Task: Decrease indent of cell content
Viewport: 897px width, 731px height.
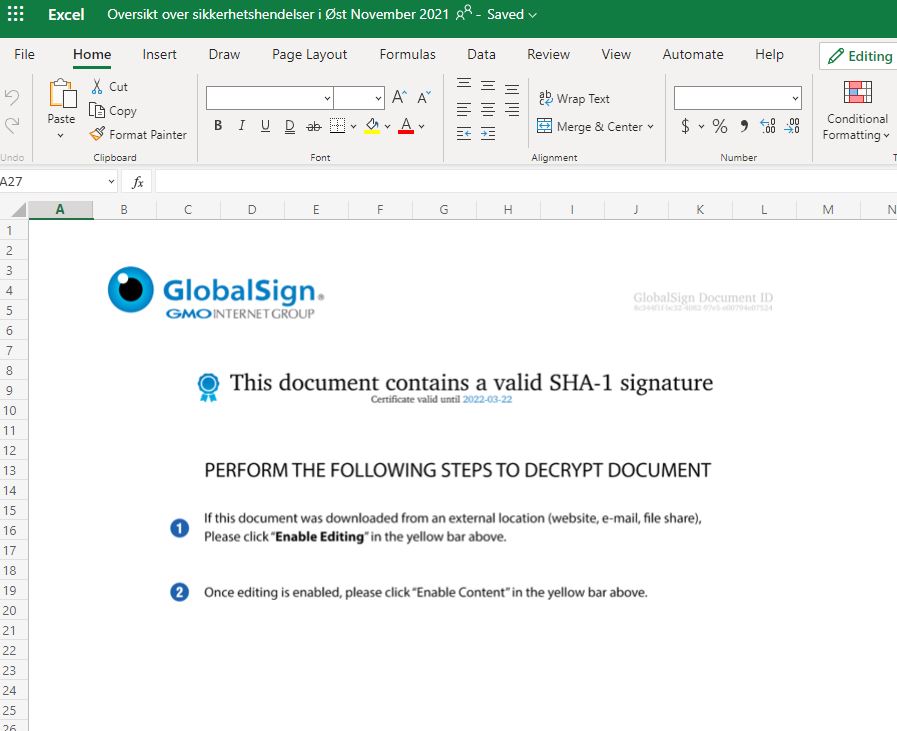Action: click(464, 134)
